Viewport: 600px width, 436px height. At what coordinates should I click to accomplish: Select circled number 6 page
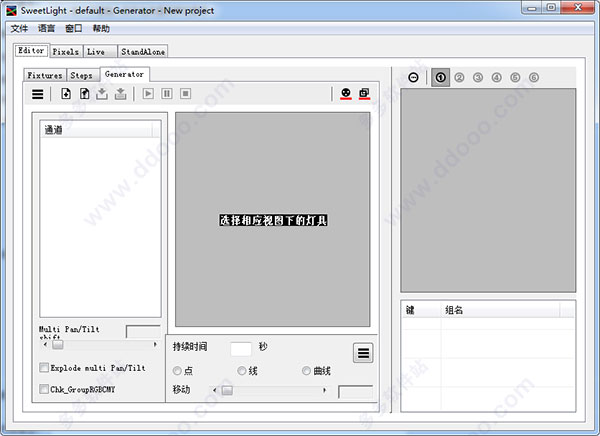pyautogui.click(x=534, y=78)
